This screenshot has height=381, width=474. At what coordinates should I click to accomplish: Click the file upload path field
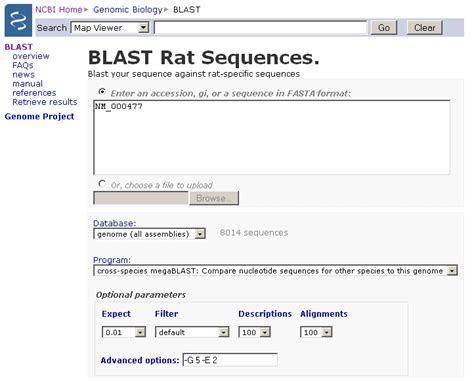[141, 198]
